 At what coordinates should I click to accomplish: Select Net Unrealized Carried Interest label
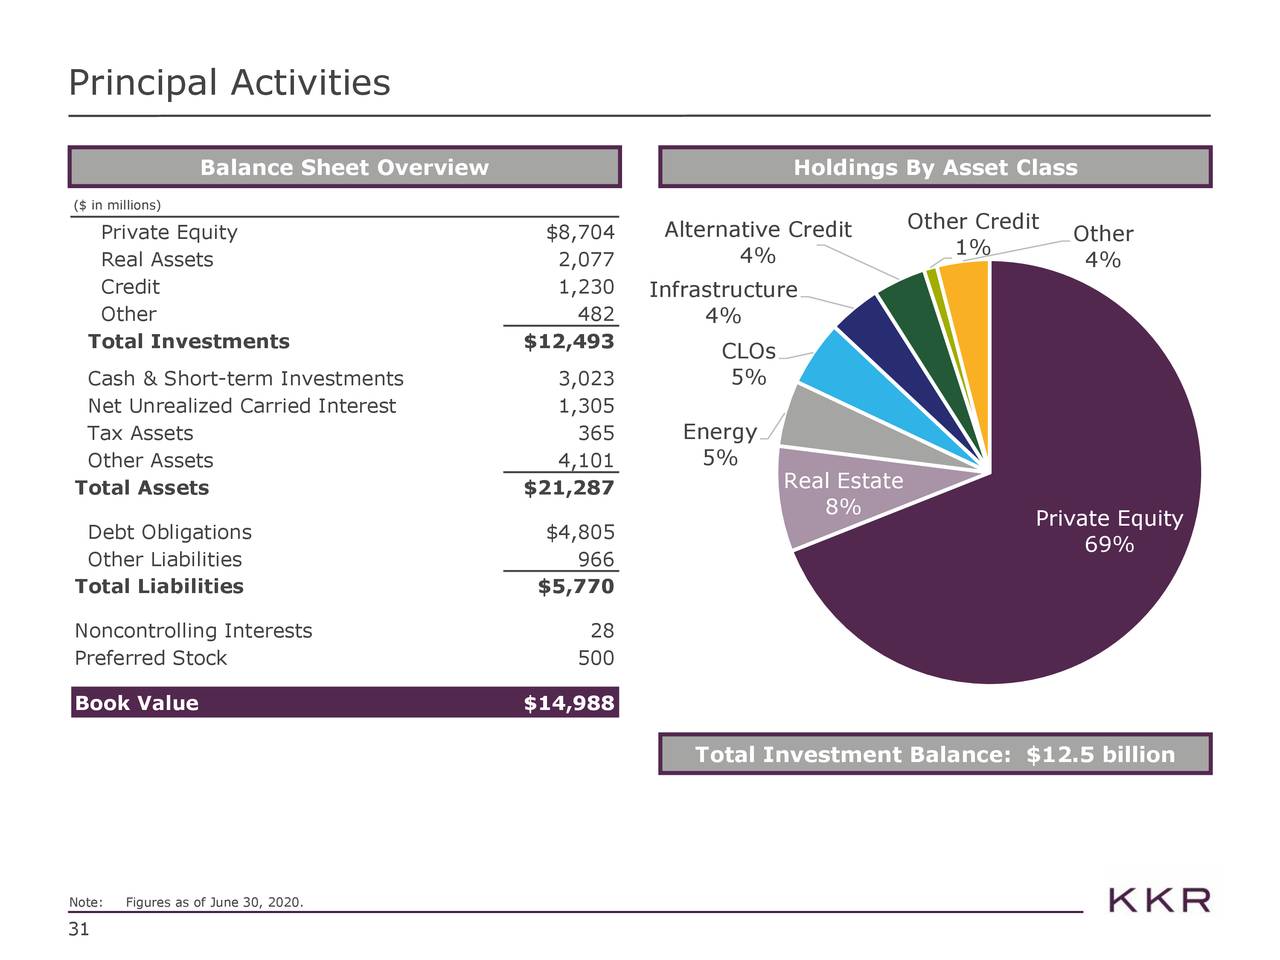[x=241, y=406]
